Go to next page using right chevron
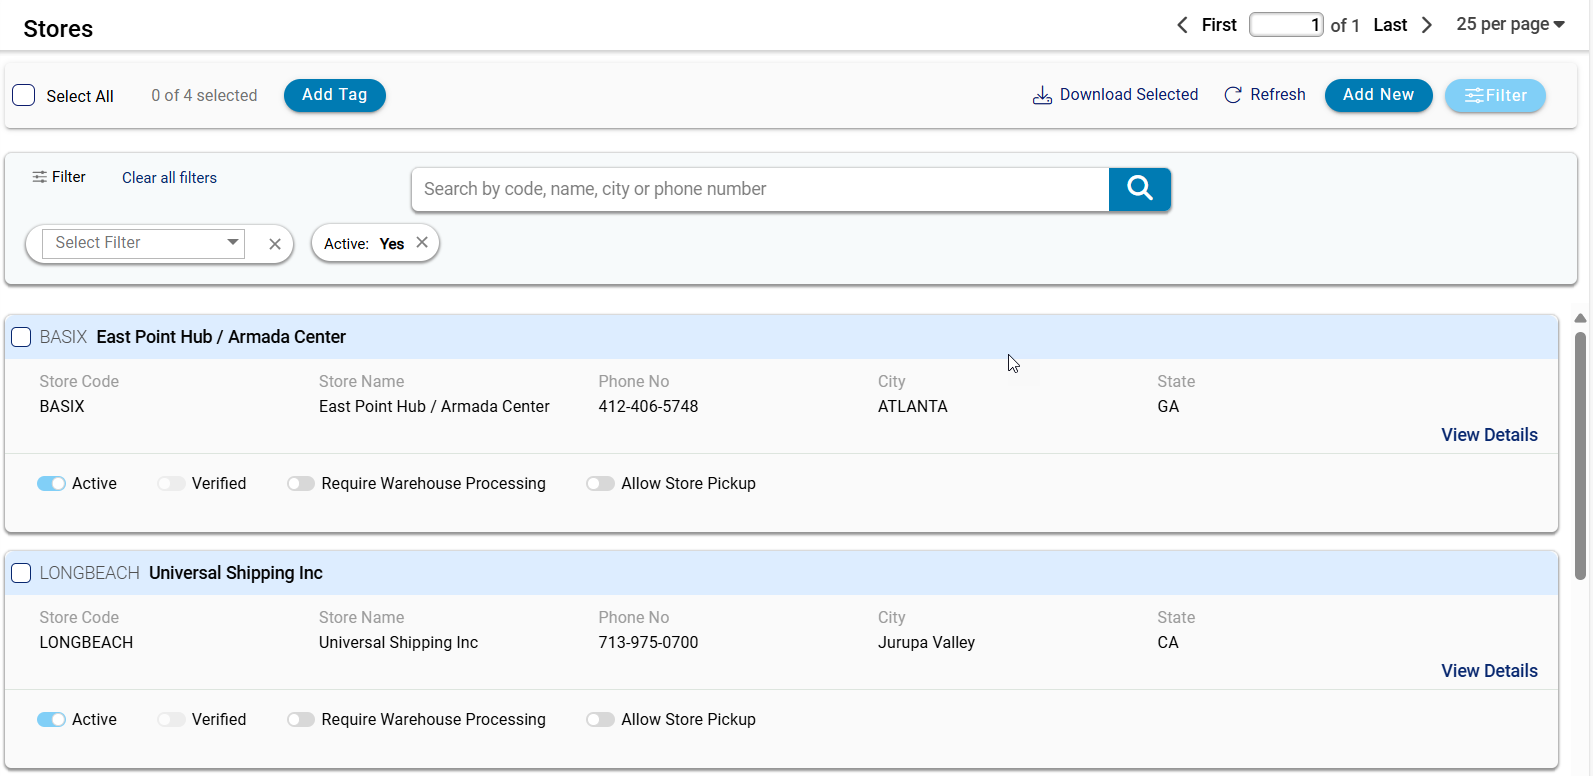This screenshot has width=1593, height=776. [x=1427, y=25]
